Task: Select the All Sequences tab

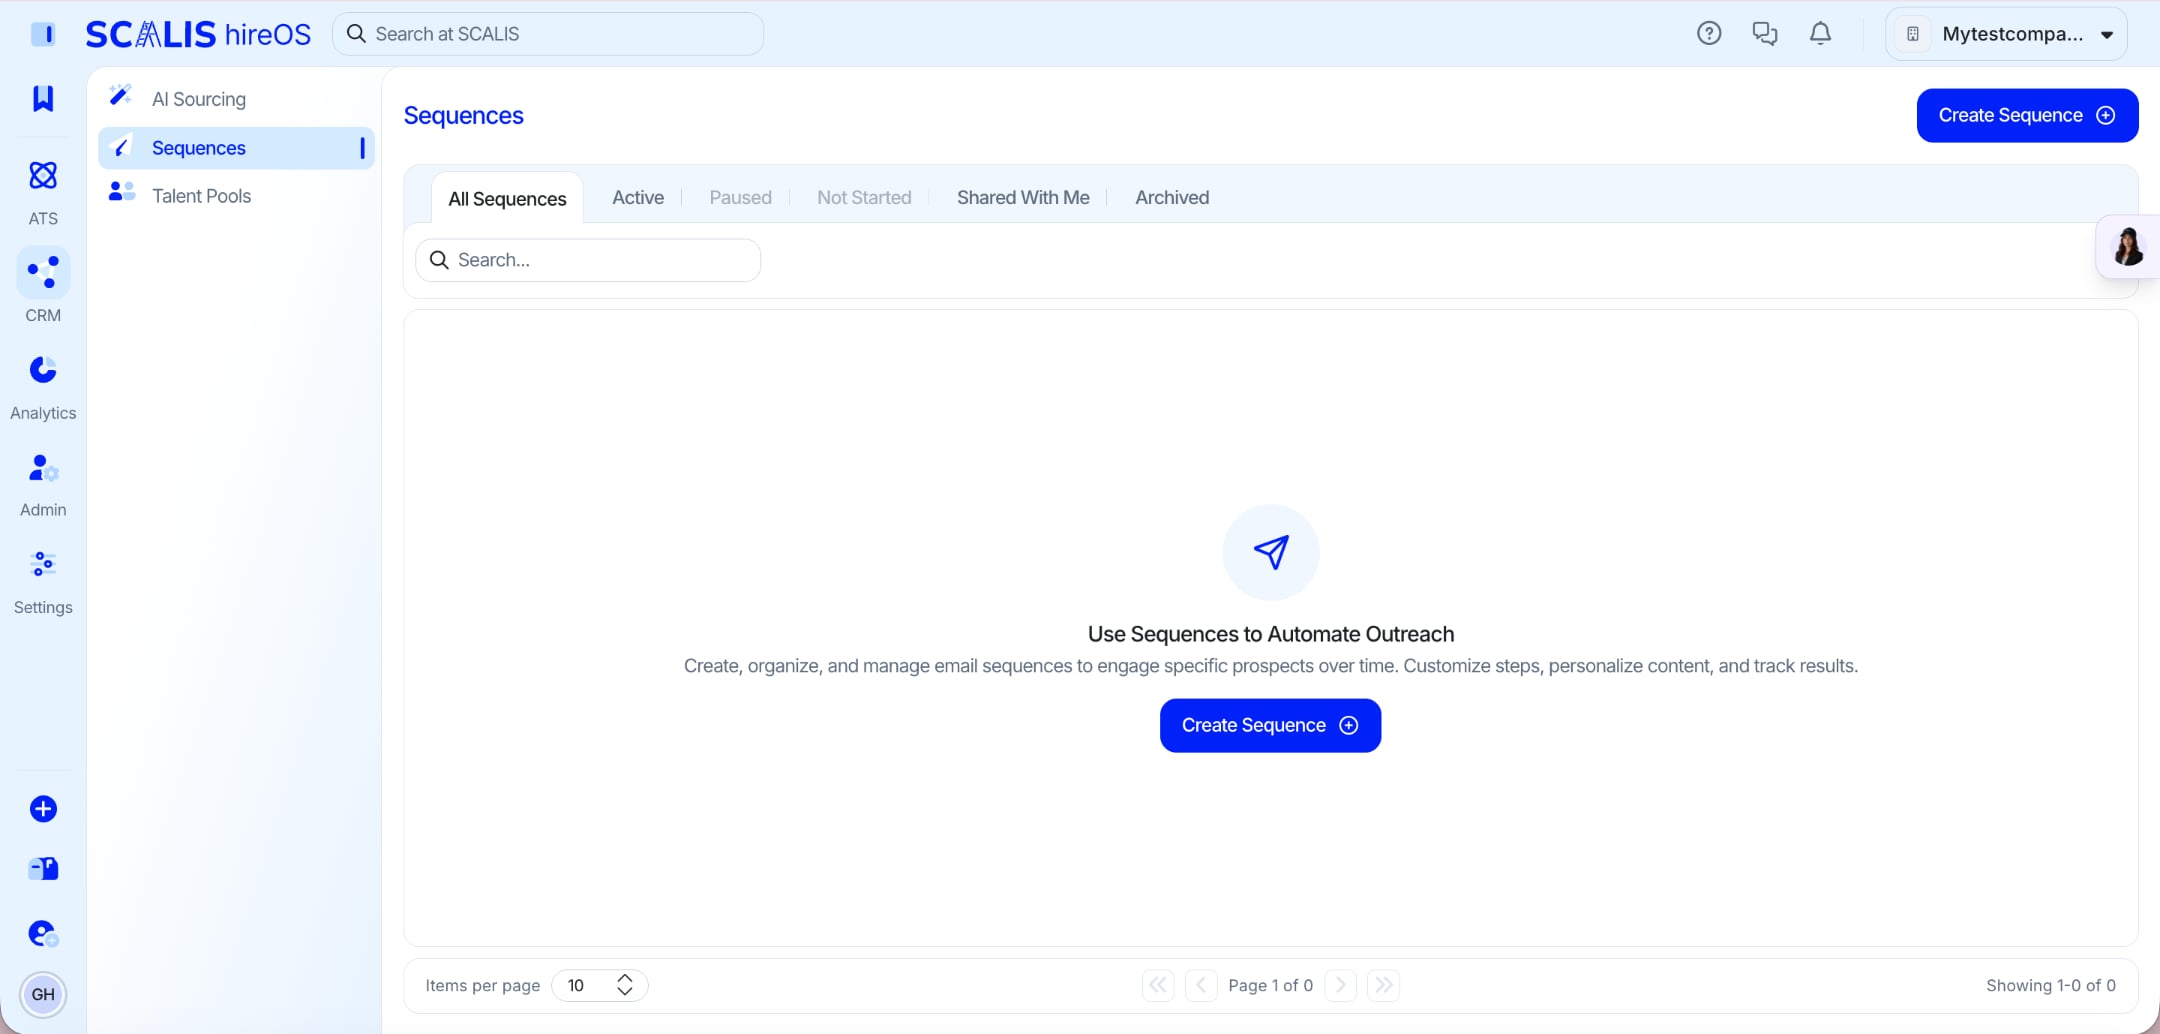Action: (x=507, y=198)
